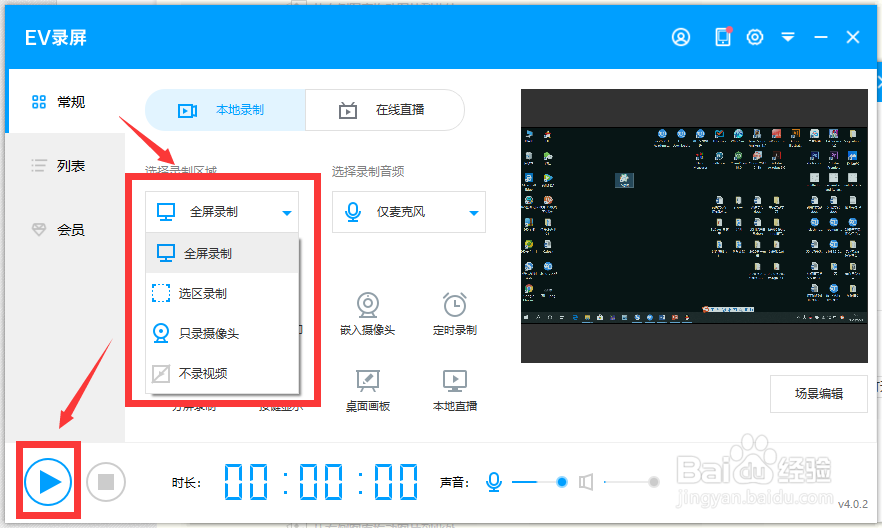Click the 00:00:00 duration timer display

(321, 482)
